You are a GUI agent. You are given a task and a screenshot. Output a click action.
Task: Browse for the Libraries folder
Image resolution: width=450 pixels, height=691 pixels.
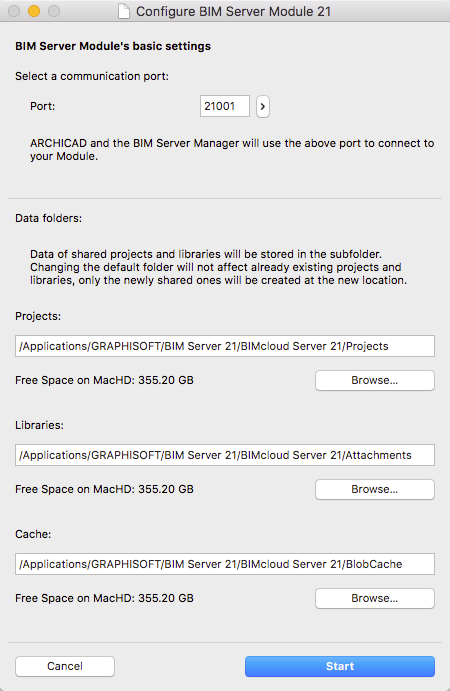[x=375, y=489]
